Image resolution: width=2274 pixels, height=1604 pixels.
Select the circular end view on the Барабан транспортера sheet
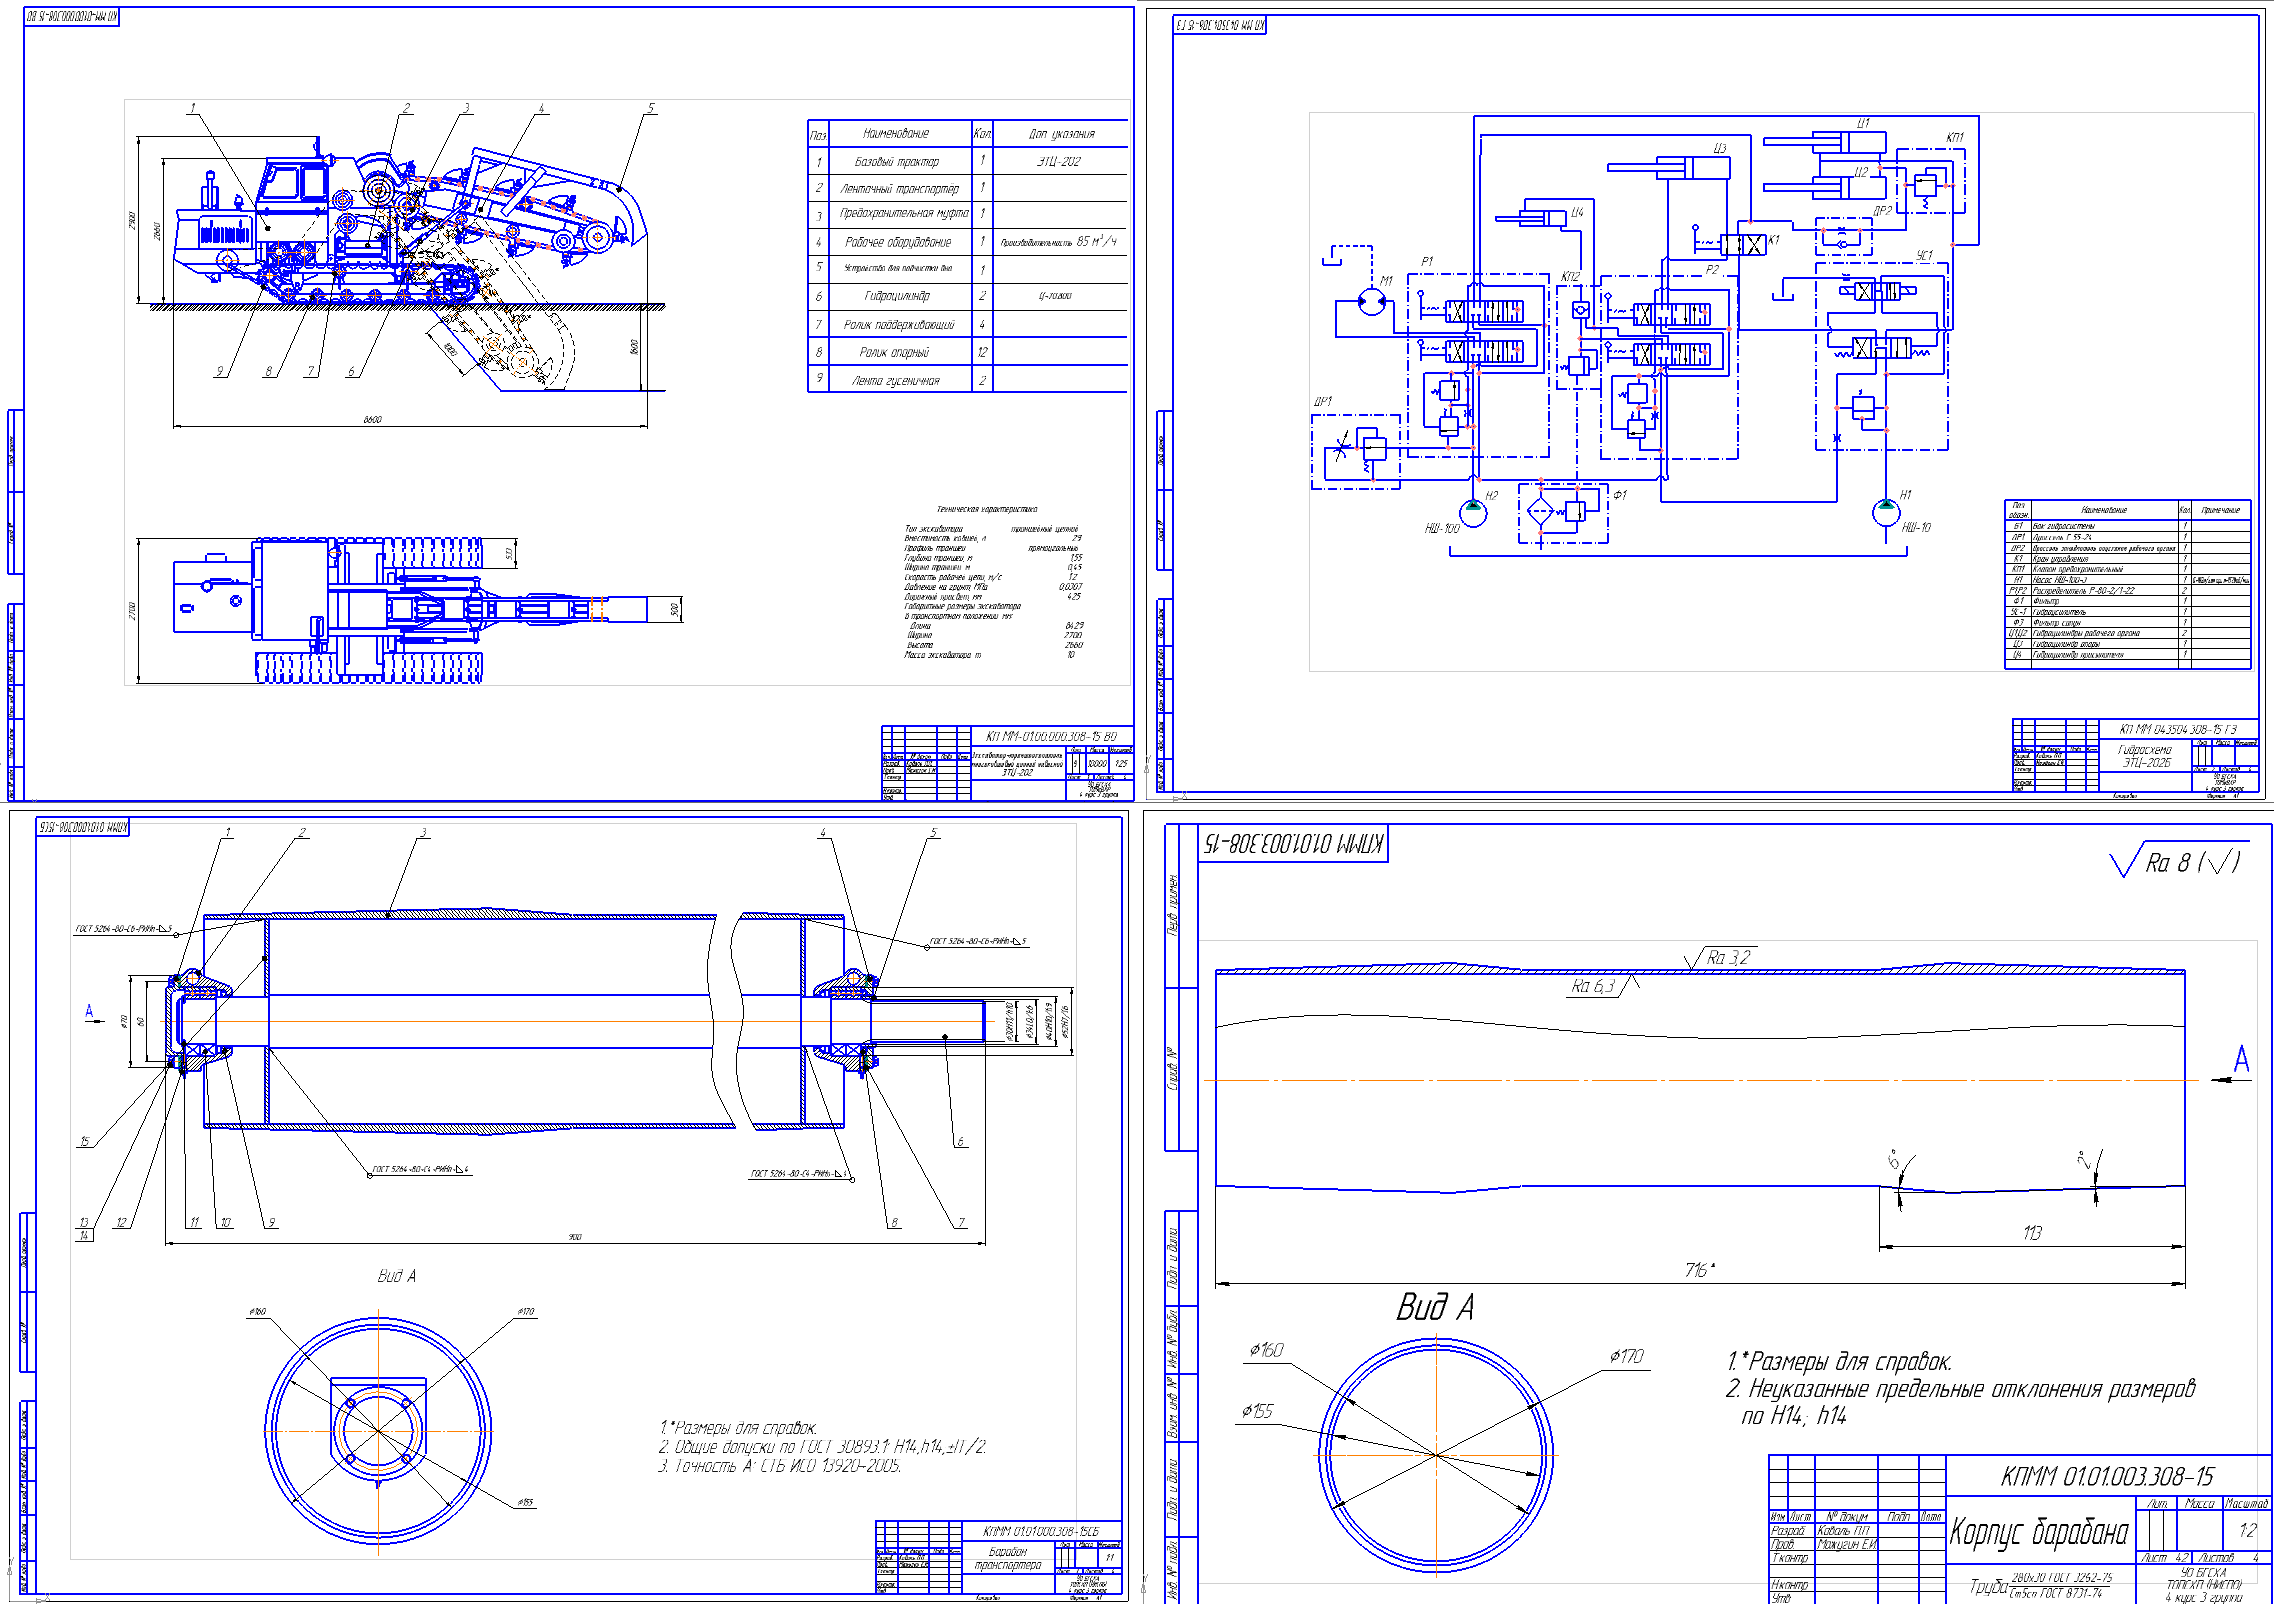[378, 1431]
